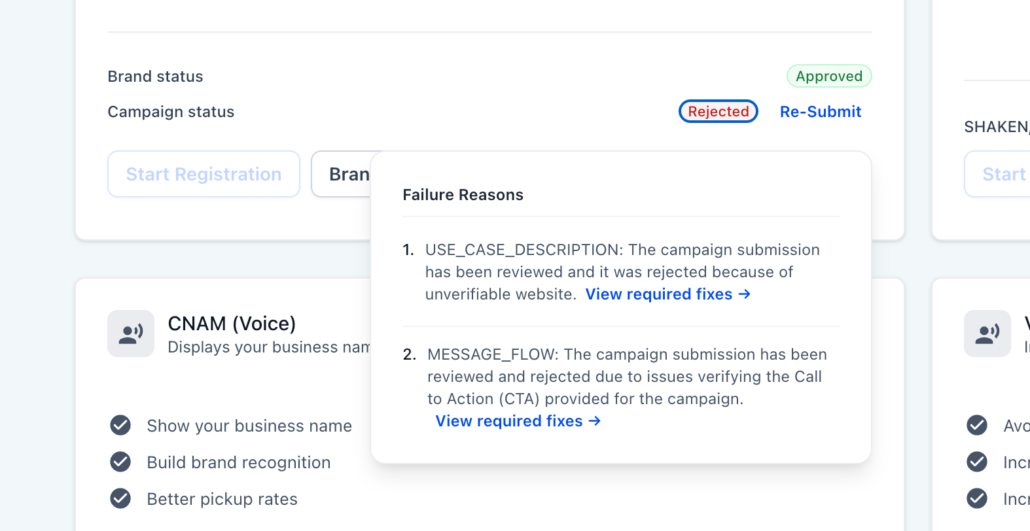Image resolution: width=1030 pixels, height=531 pixels.
Task: Click the Failure Reasons heading
Action: pyautogui.click(x=463, y=195)
